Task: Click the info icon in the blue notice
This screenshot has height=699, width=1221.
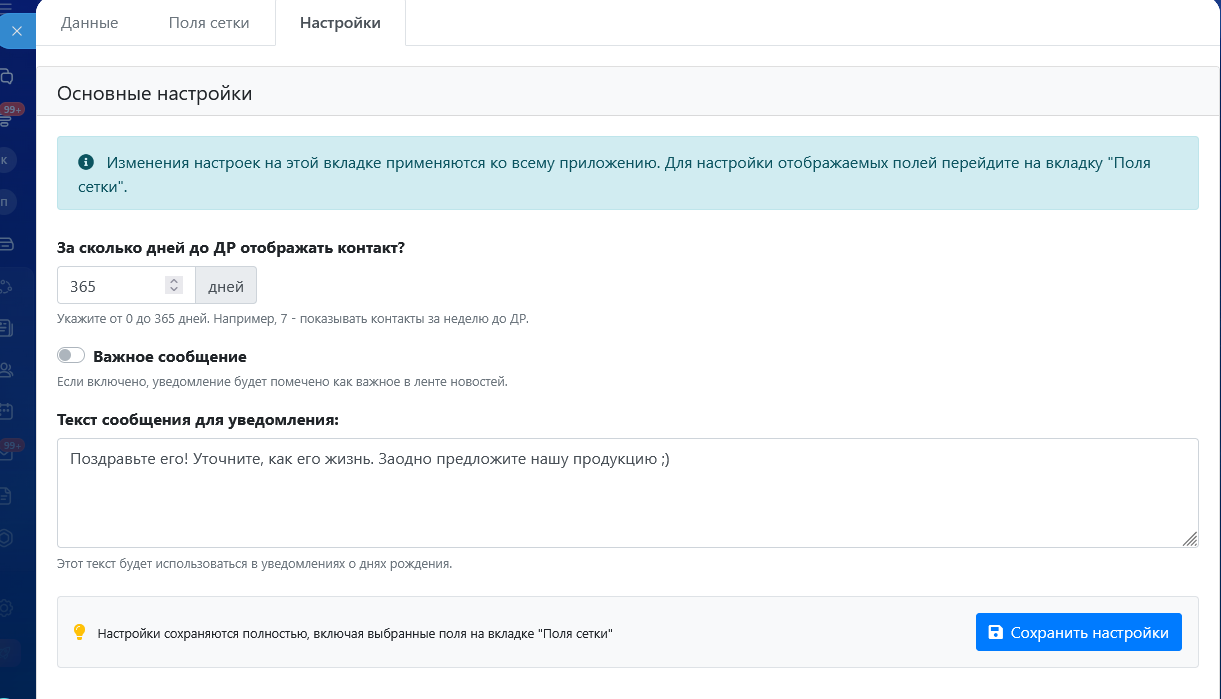Action: (86, 162)
